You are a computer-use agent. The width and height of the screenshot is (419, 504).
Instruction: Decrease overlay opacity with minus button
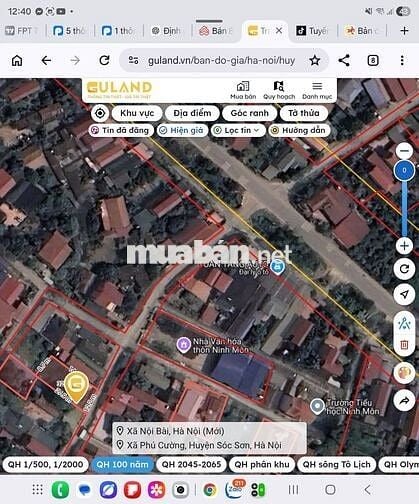tap(404, 151)
